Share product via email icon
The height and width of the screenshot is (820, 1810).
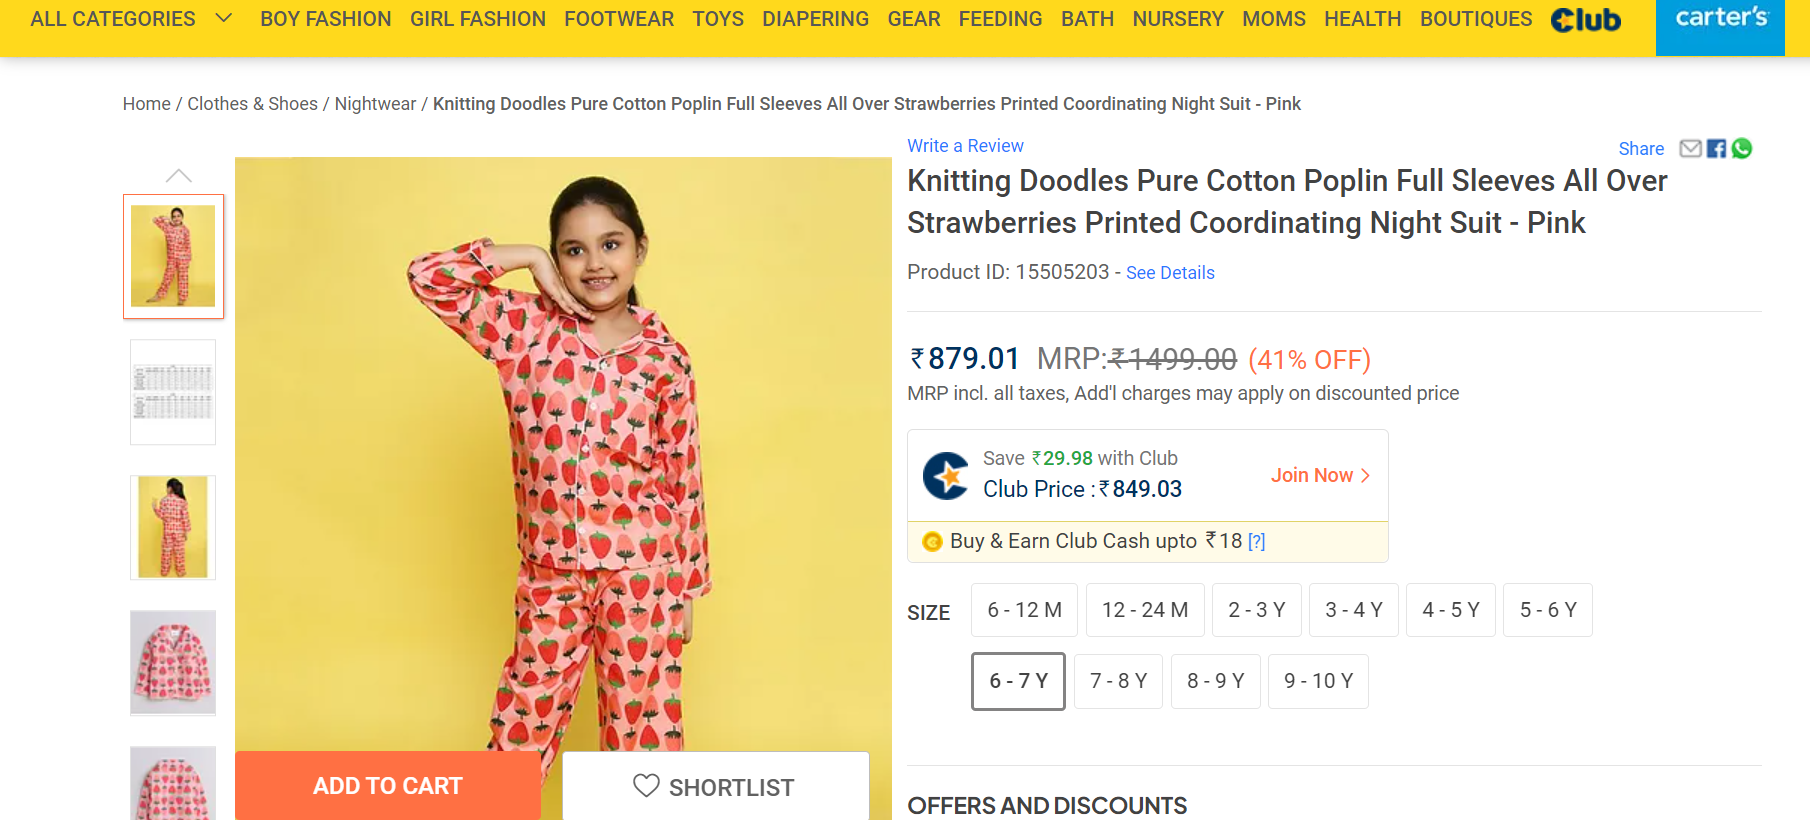[1690, 149]
